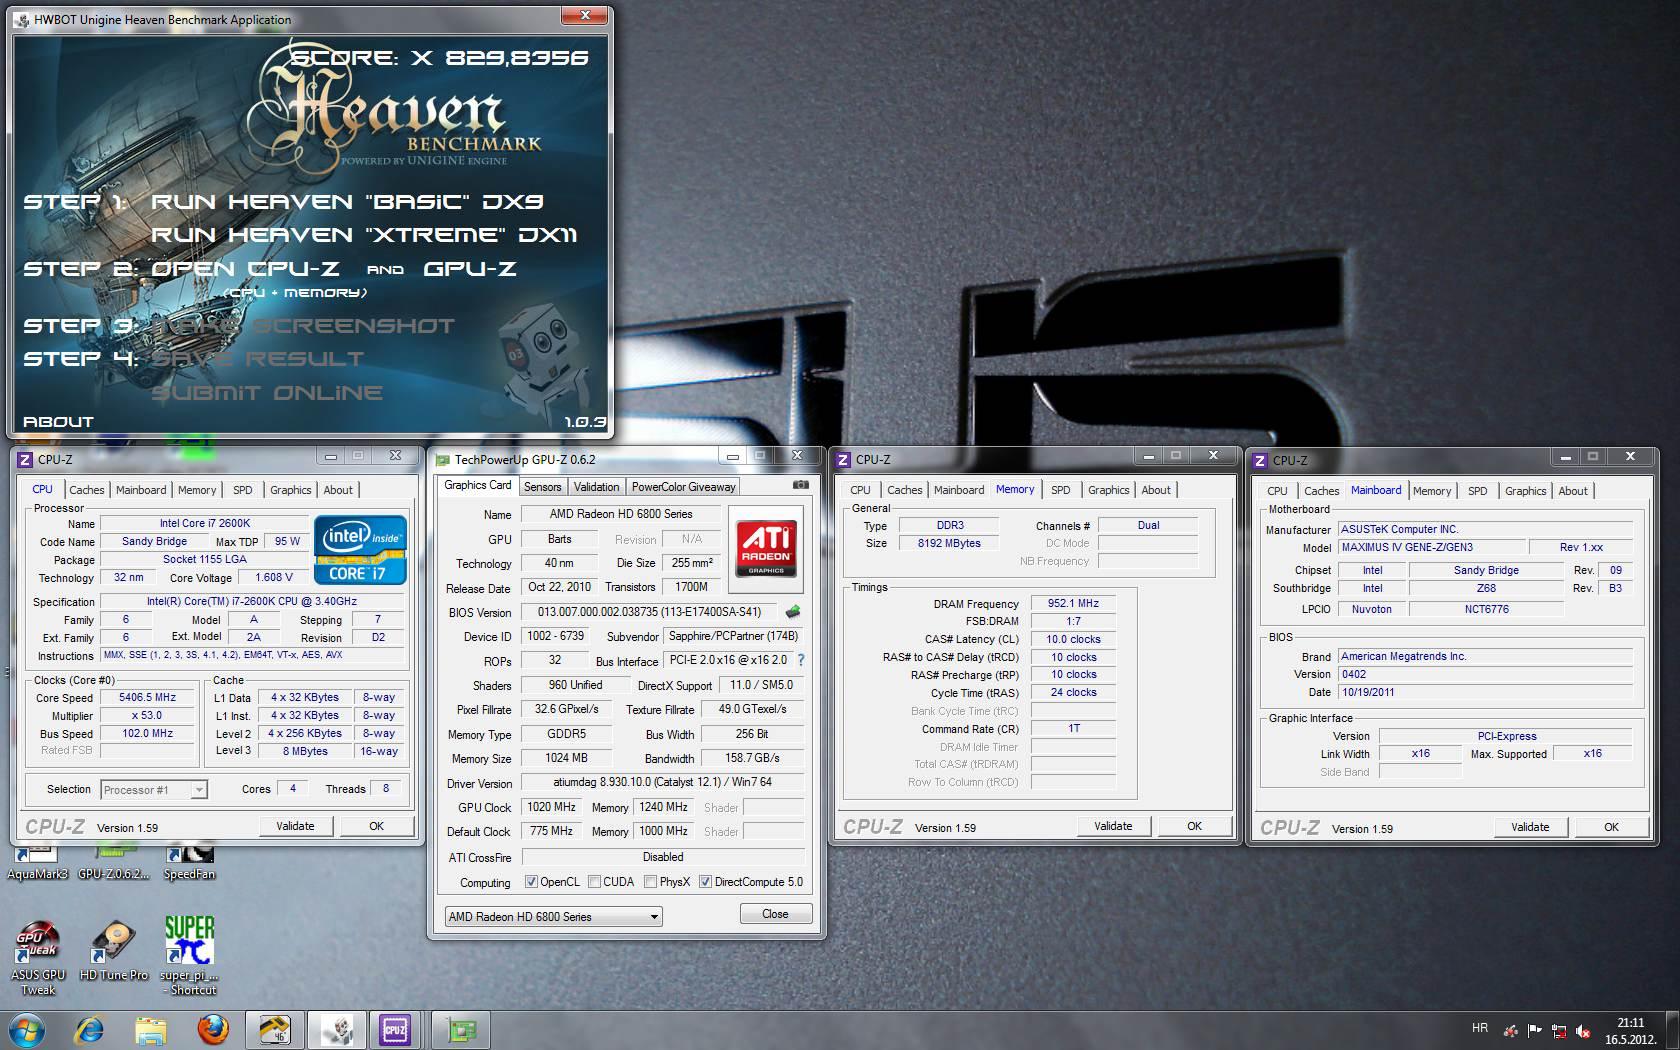Screen dimensions: 1680x1050
Task: Click the GPU Clock 1020 MHz field
Action: coord(551,807)
